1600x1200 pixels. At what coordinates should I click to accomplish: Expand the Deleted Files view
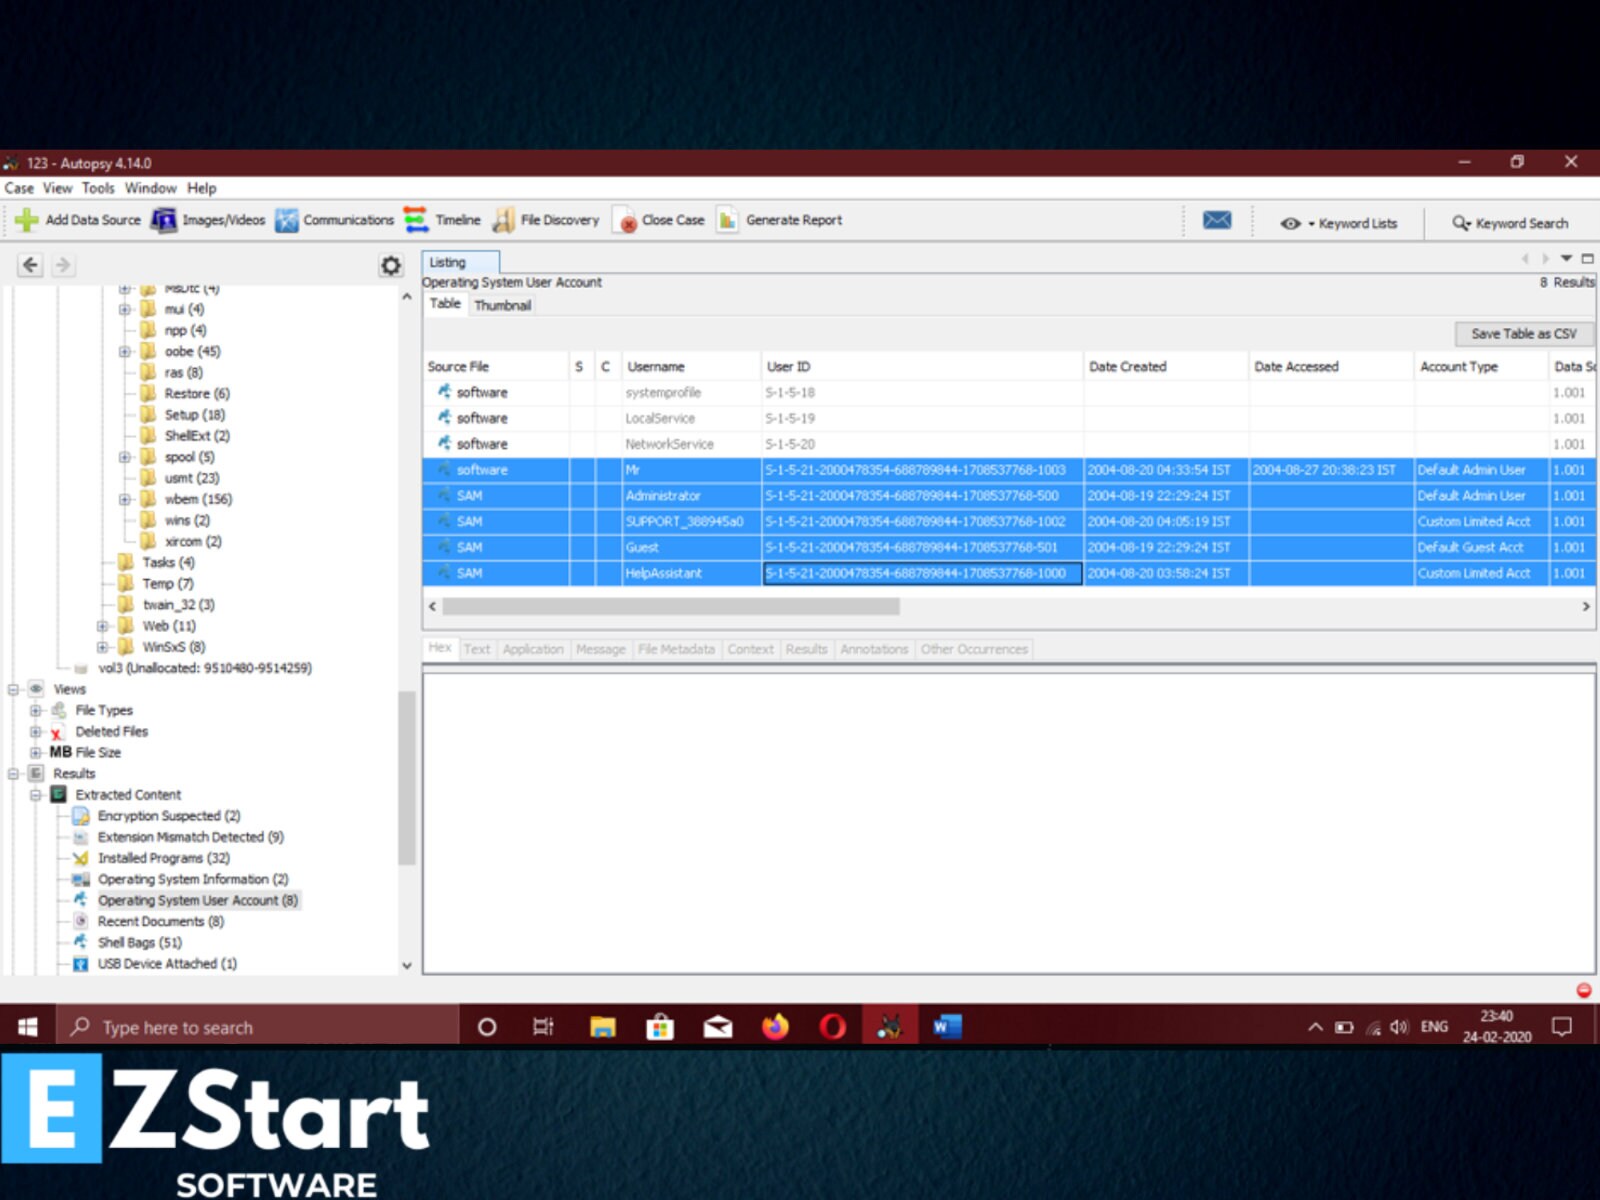pos(33,731)
